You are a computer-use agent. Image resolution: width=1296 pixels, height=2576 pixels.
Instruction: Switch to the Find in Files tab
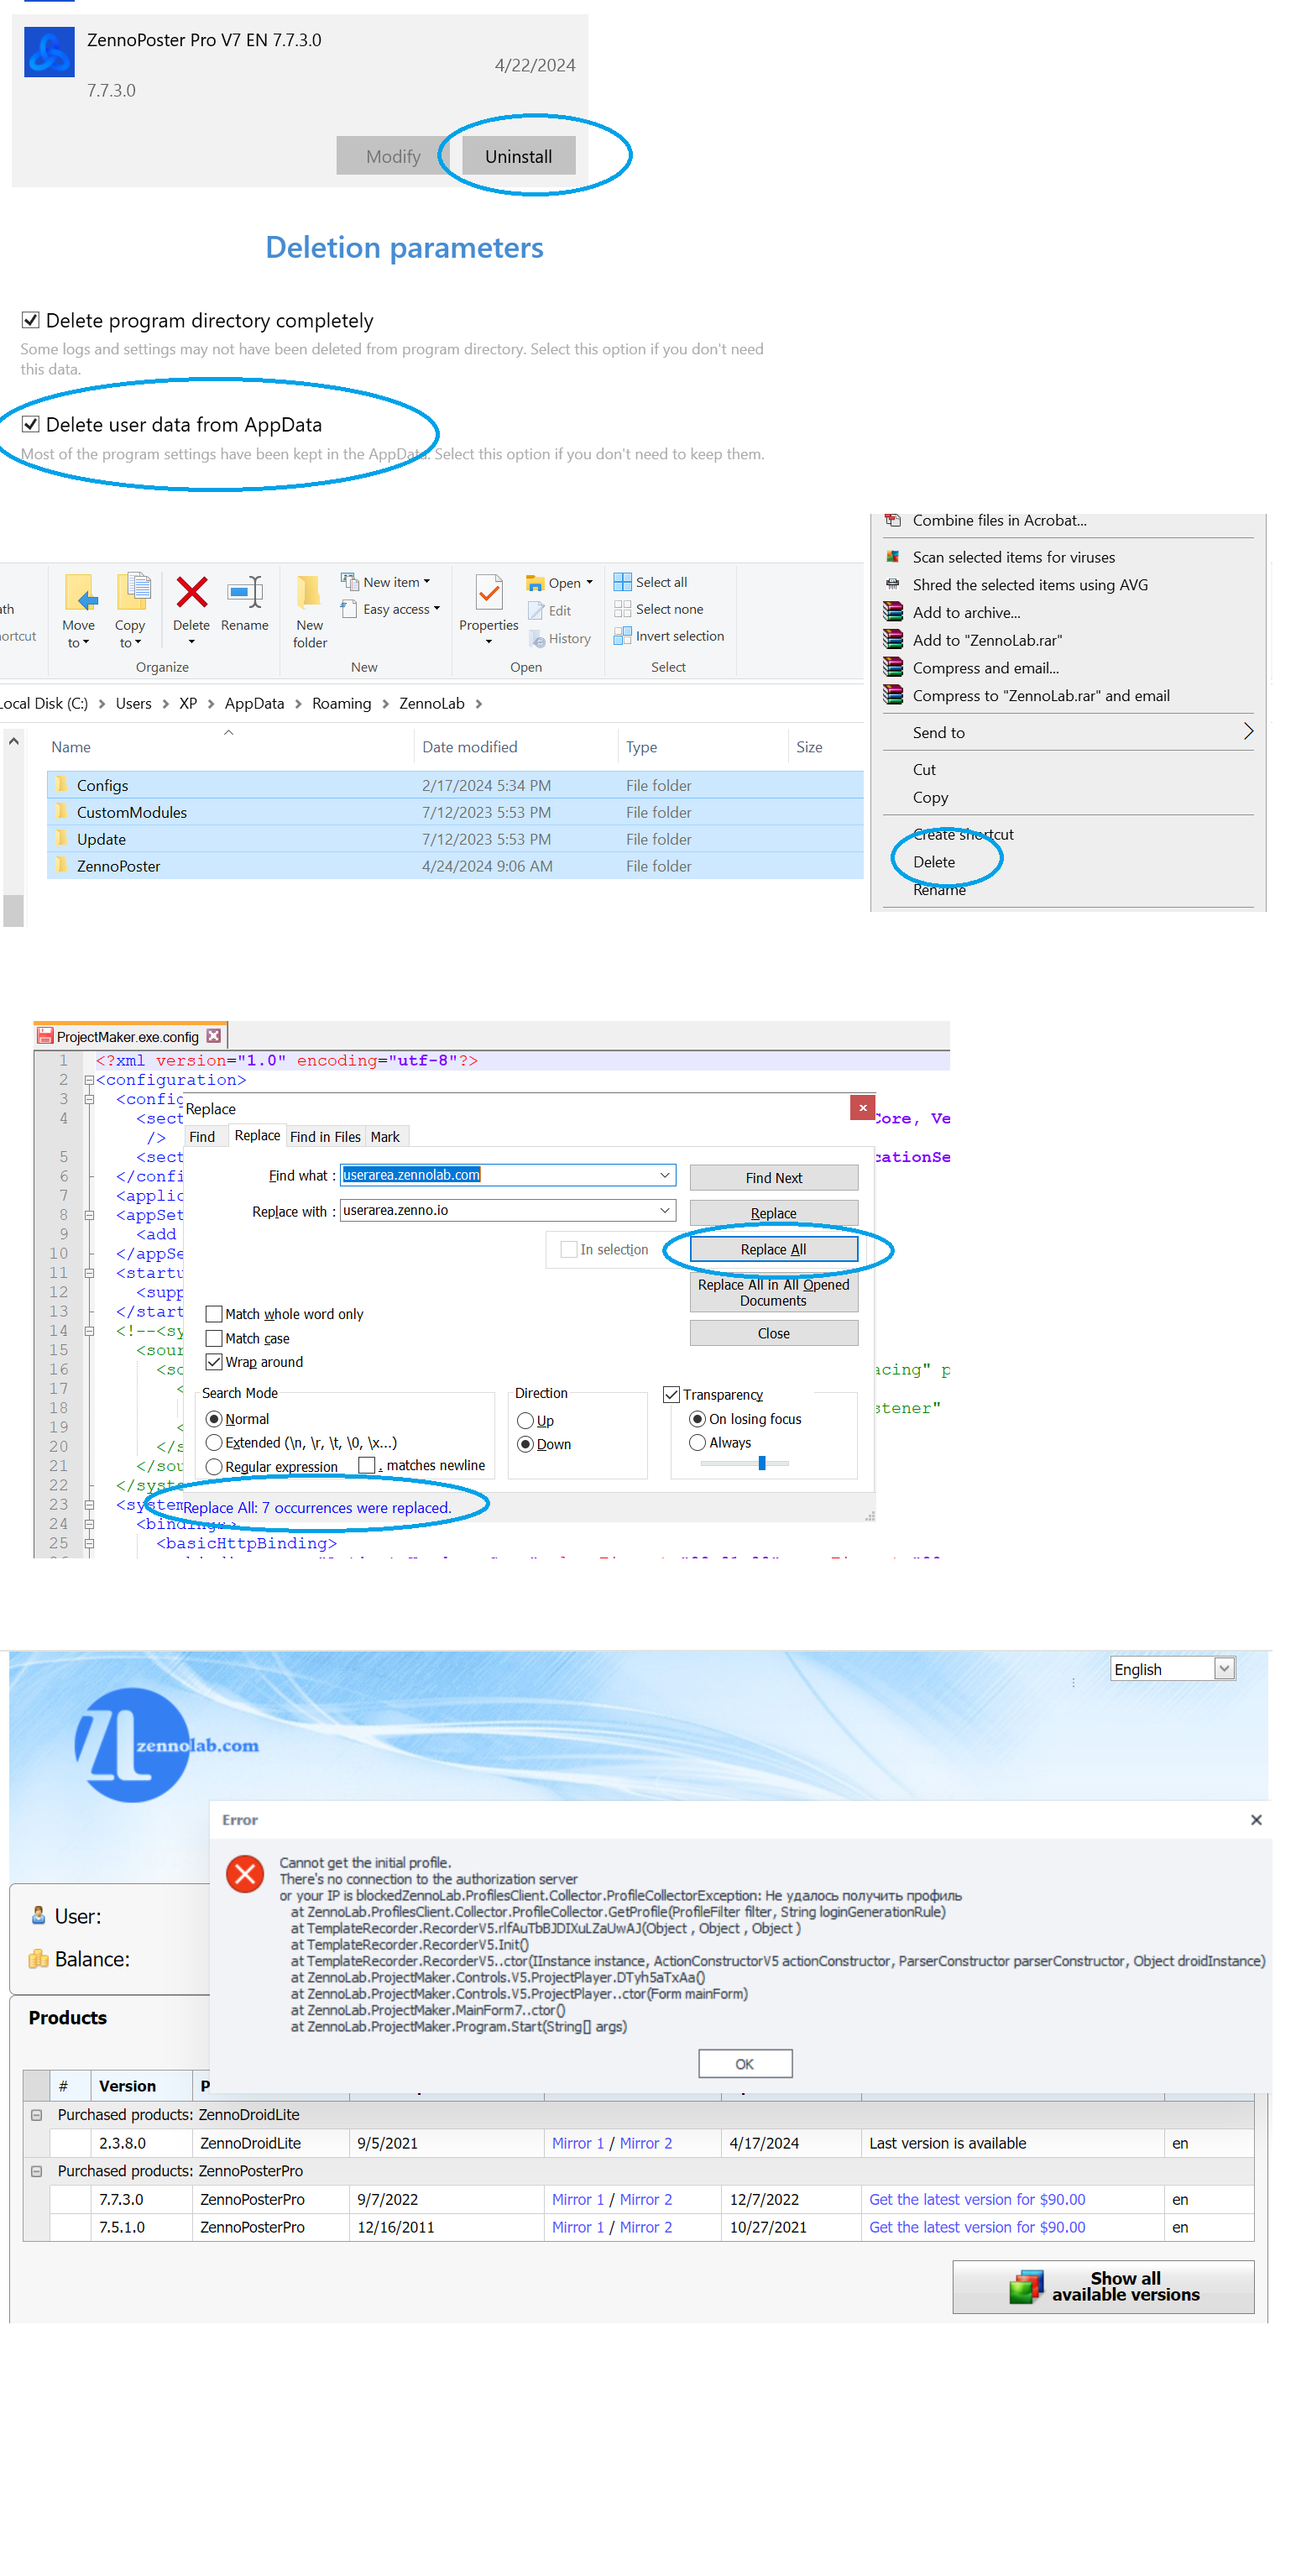click(x=325, y=1136)
